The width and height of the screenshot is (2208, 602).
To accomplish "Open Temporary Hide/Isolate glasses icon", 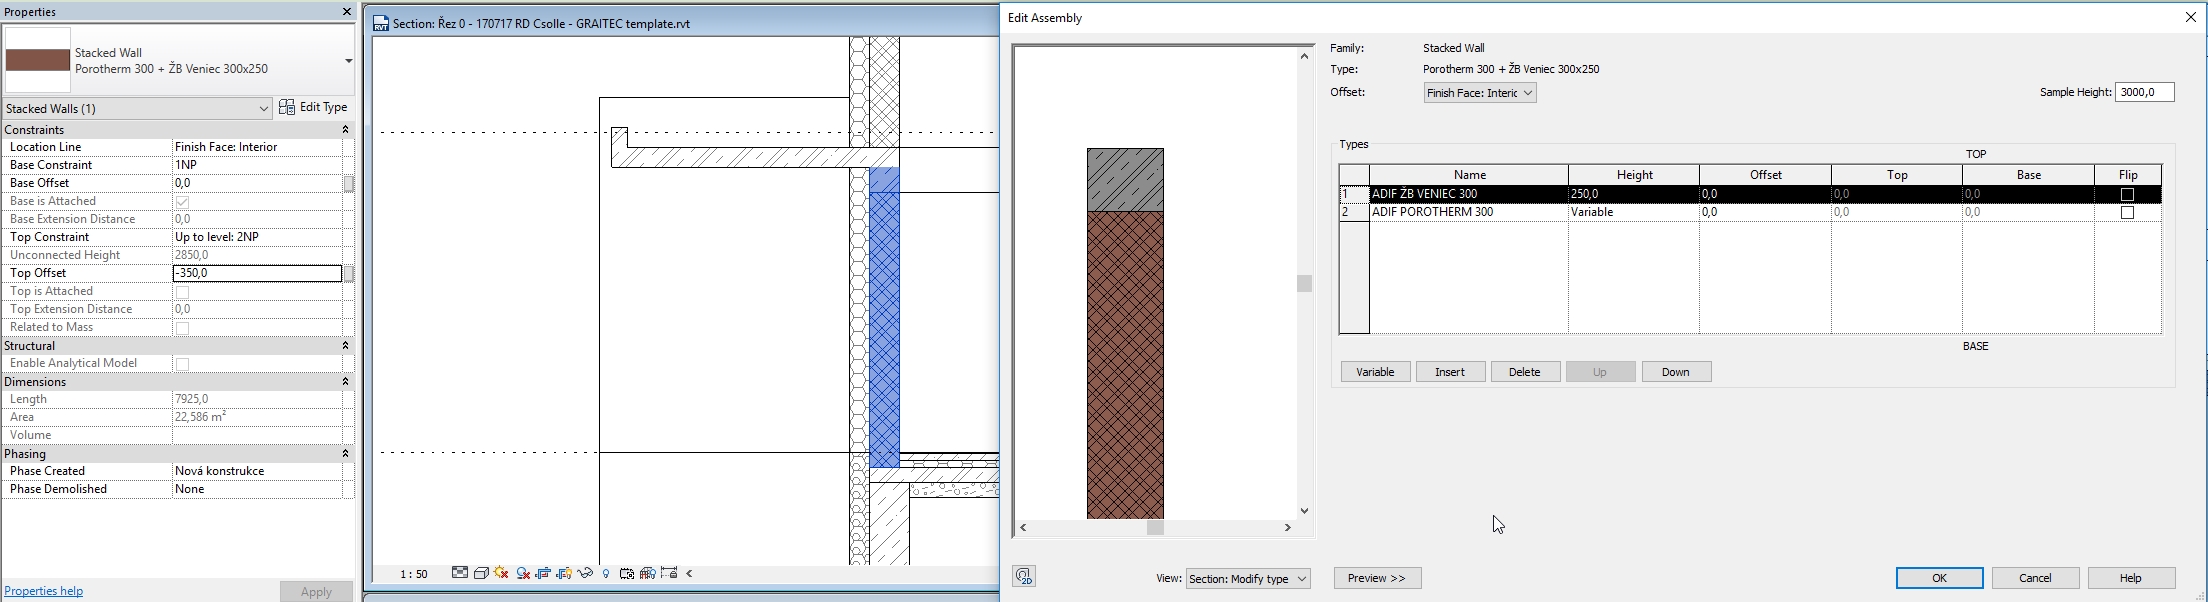I will (x=585, y=574).
